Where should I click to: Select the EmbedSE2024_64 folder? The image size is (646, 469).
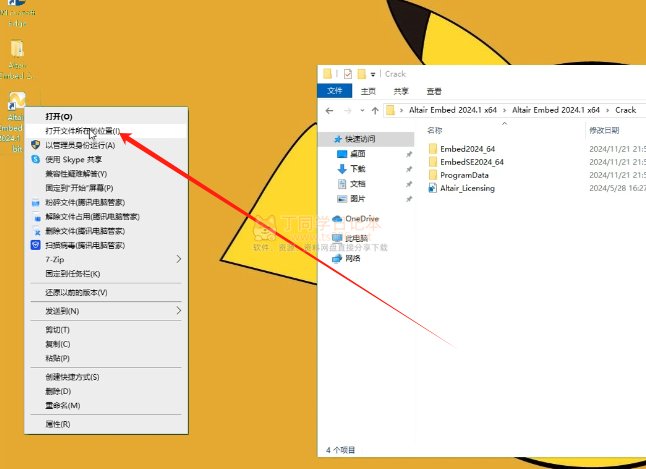472,162
